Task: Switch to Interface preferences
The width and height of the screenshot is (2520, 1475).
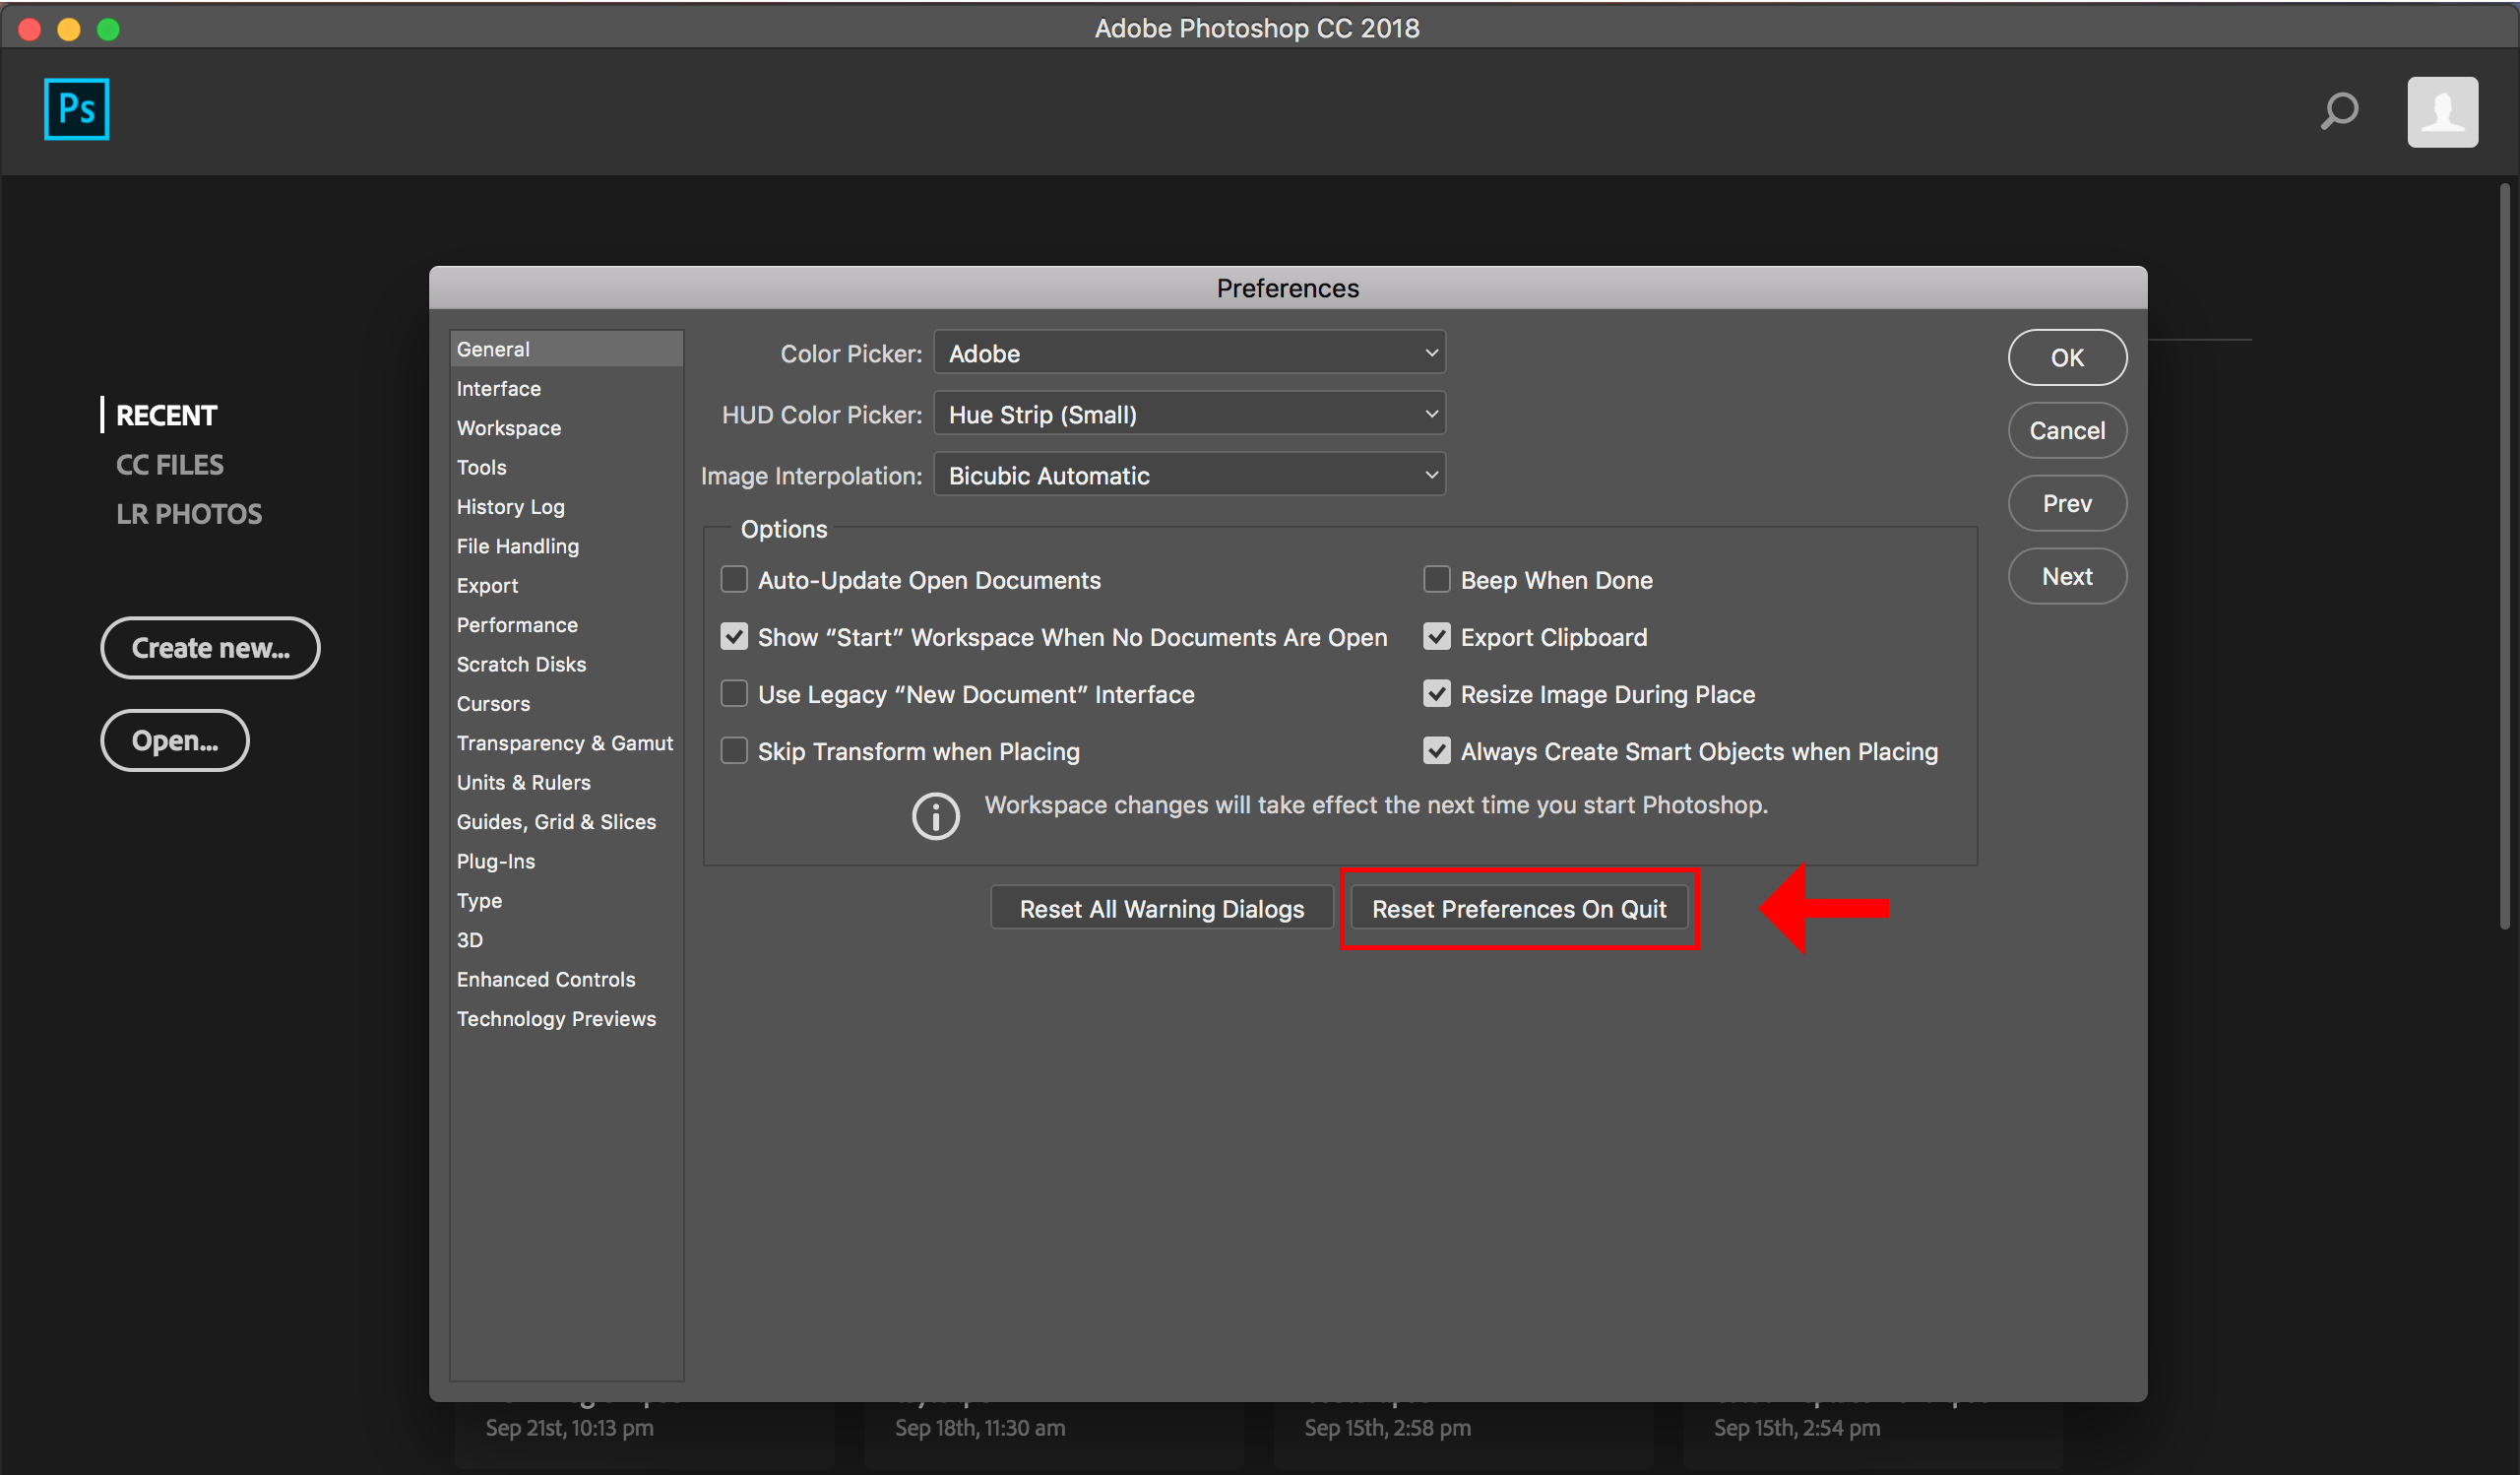Action: click(x=566, y=388)
